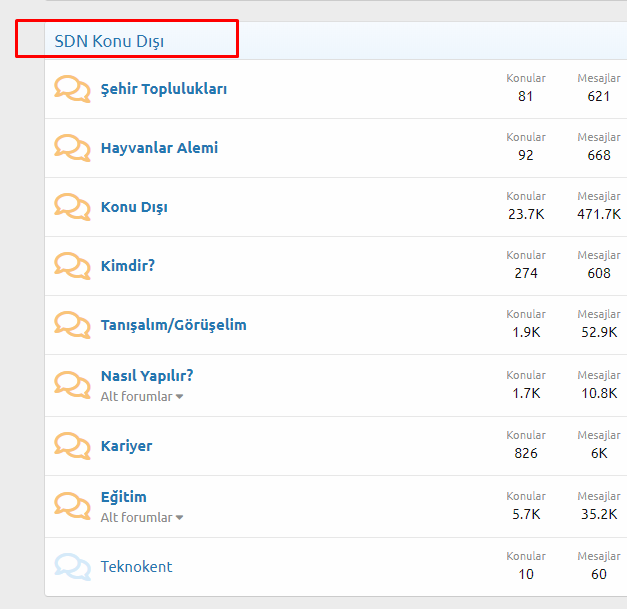This screenshot has width=627, height=609.
Task: Click the Şehir Toplulukları forum chat icon
Action: [72, 89]
